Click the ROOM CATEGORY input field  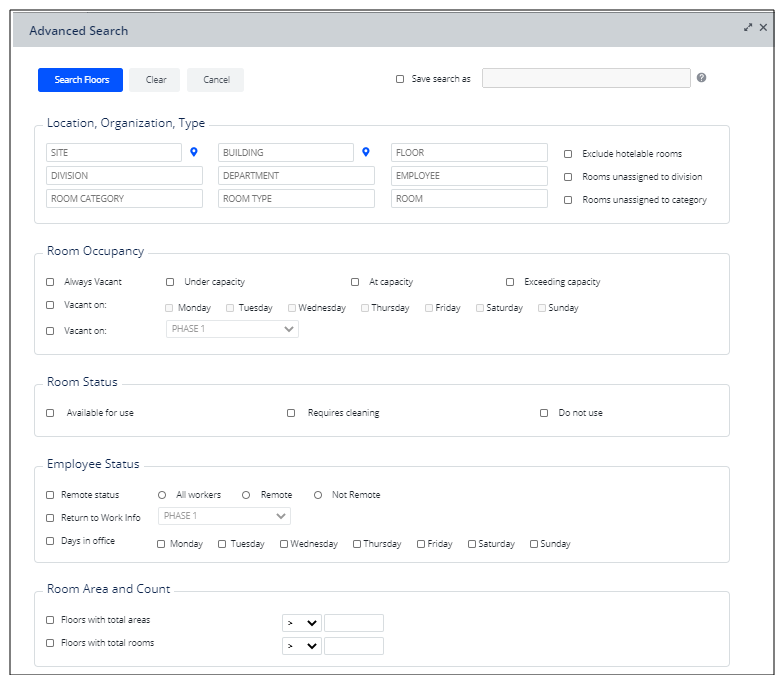coord(124,199)
